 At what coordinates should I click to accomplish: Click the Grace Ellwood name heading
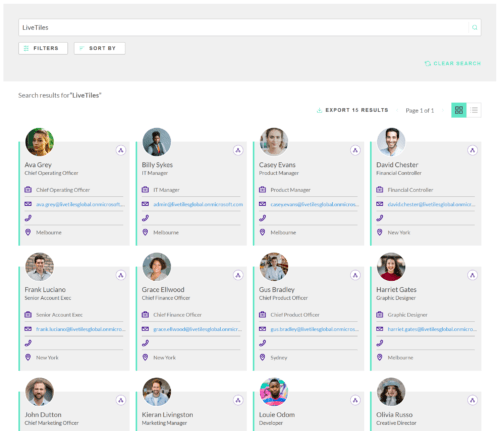click(x=163, y=290)
